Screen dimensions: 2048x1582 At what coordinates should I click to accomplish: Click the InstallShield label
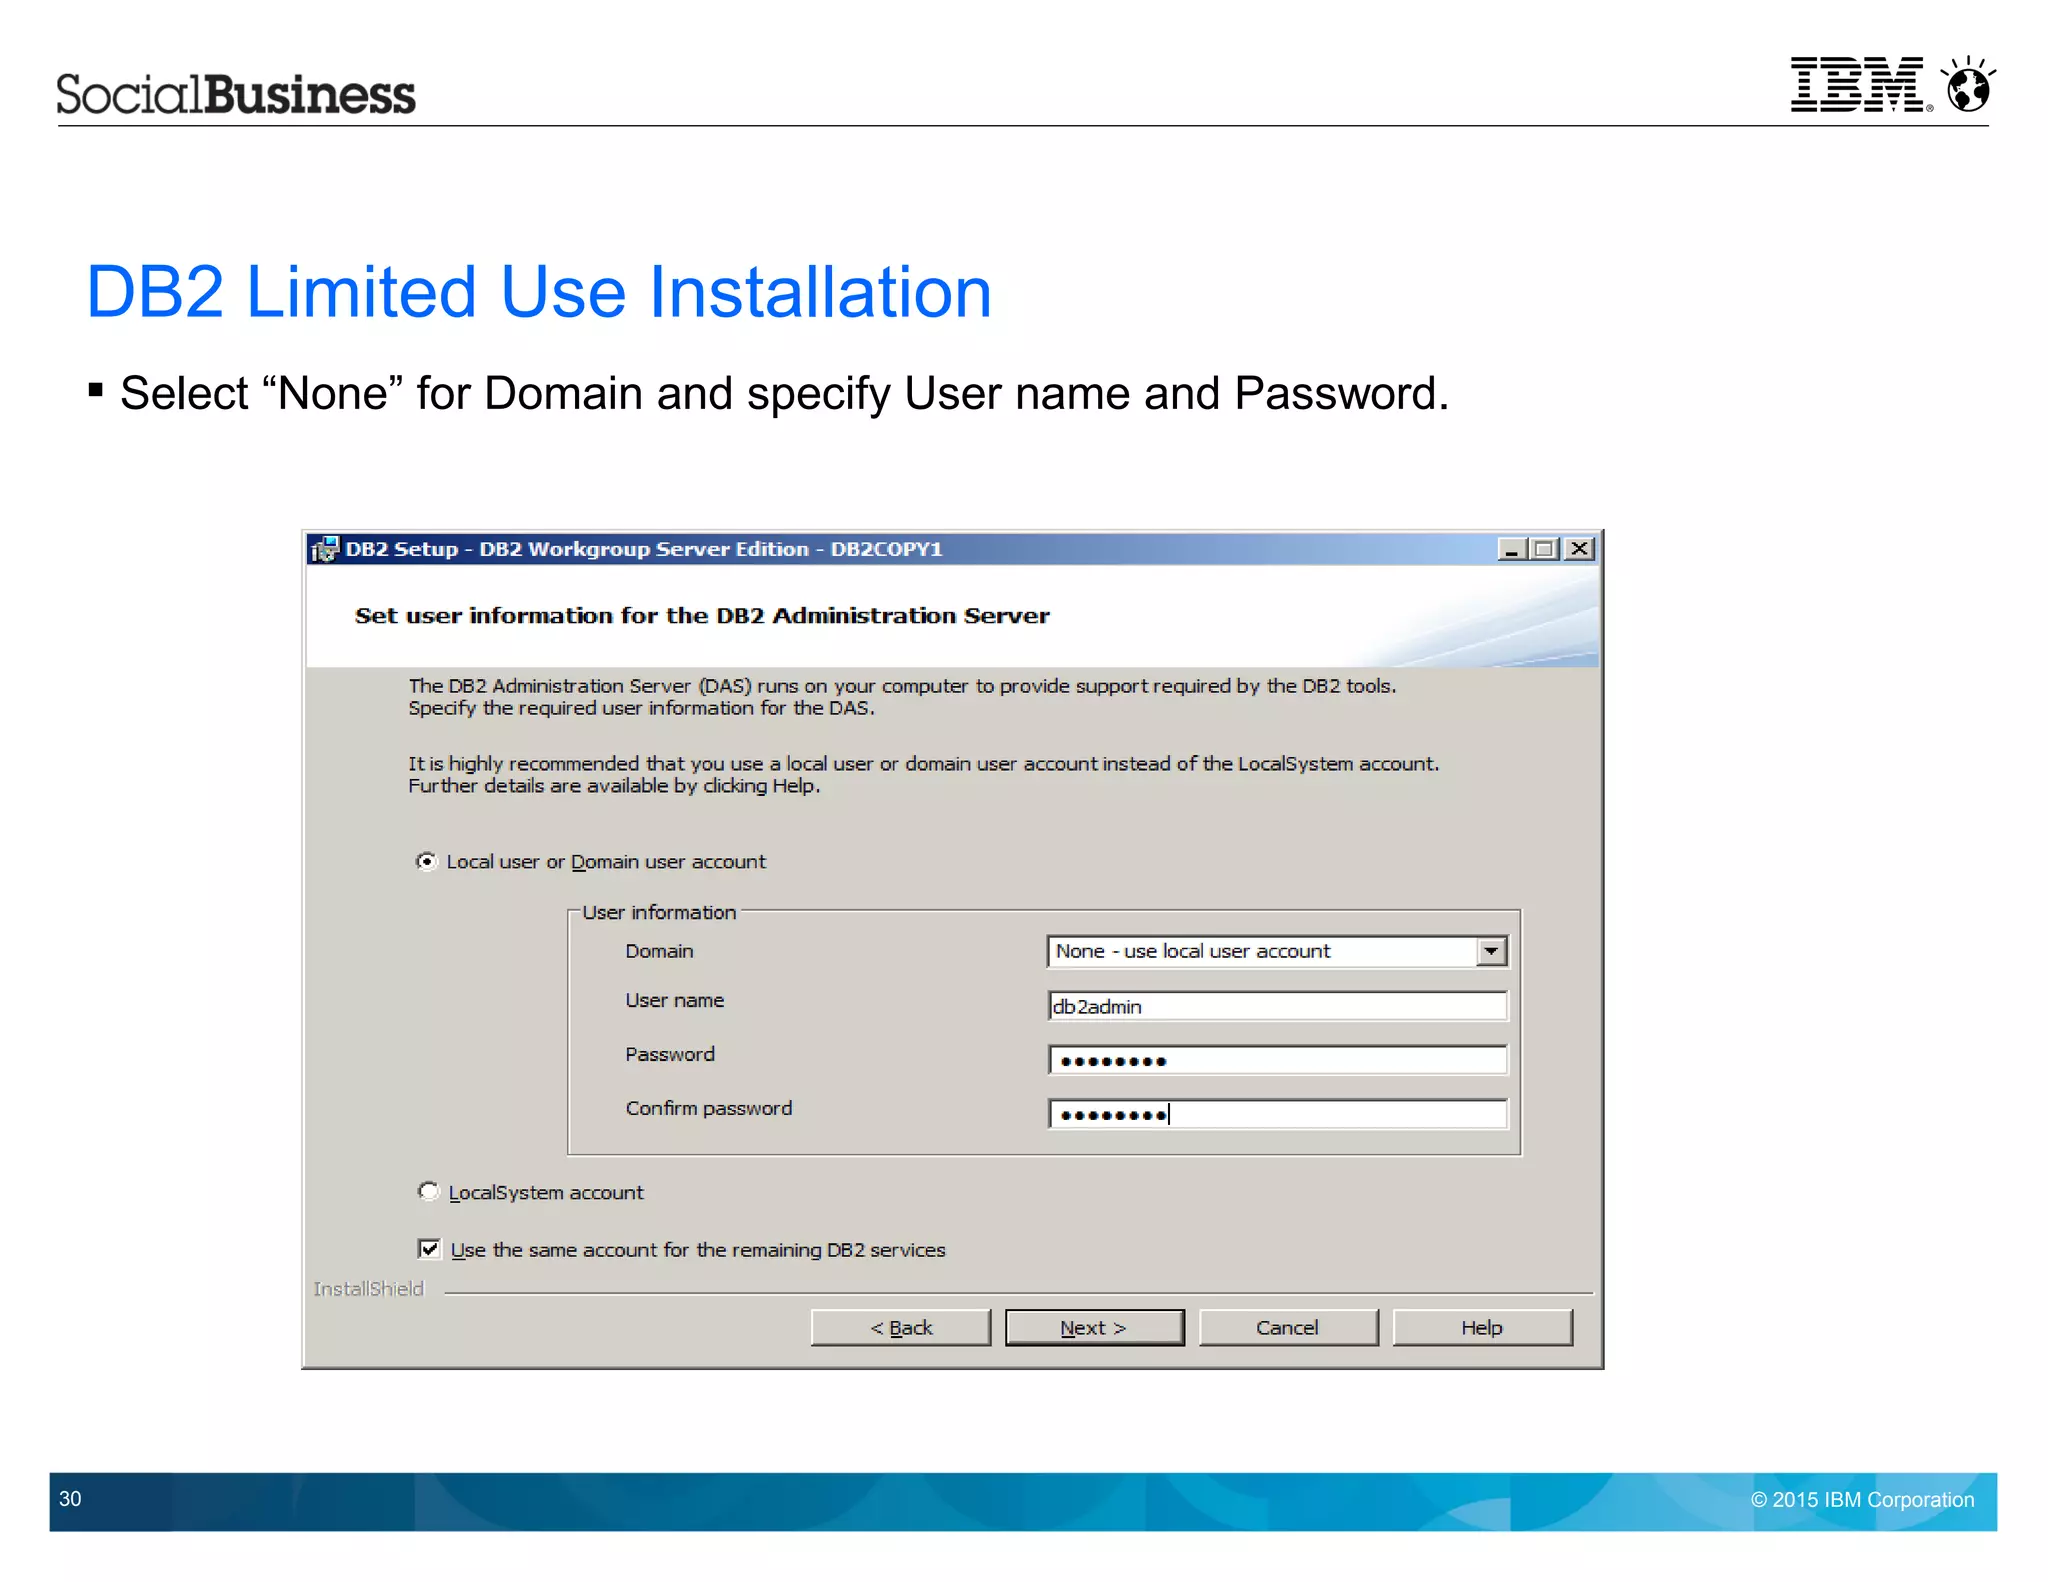coord(369,1289)
